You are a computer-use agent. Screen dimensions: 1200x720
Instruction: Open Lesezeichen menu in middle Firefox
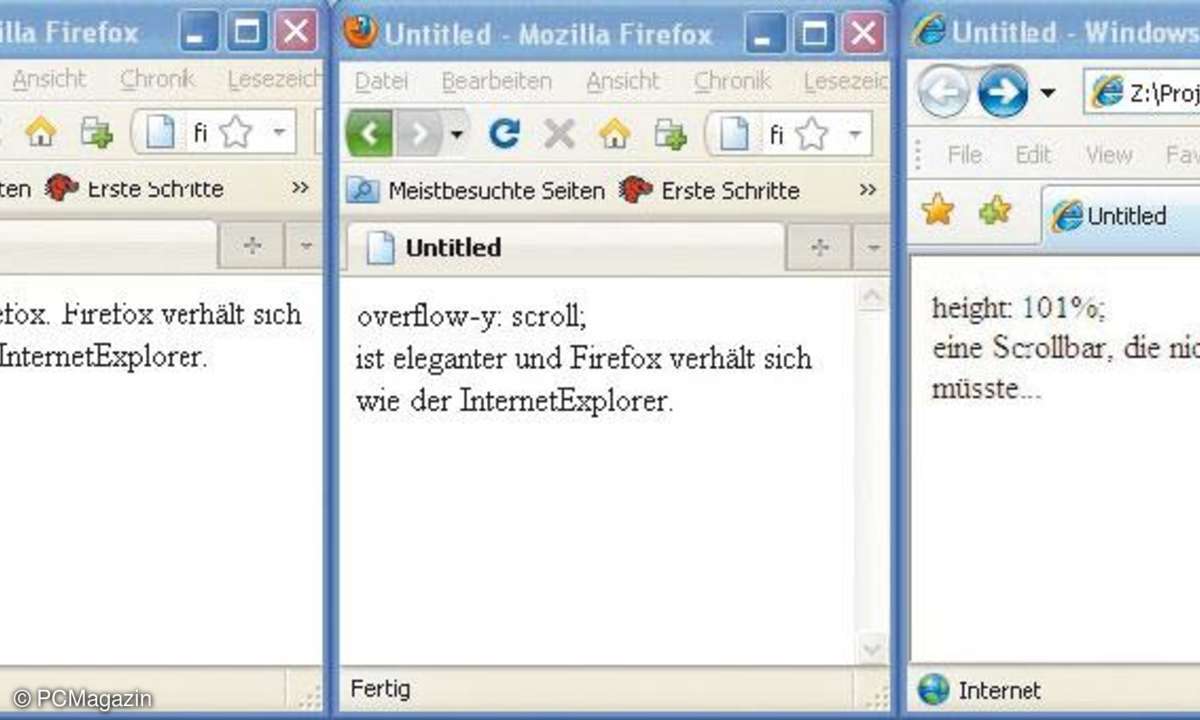[x=845, y=80]
